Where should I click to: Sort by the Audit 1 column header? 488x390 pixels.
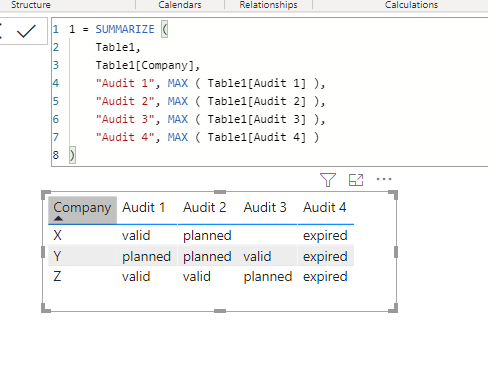click(x=144, y=207)
